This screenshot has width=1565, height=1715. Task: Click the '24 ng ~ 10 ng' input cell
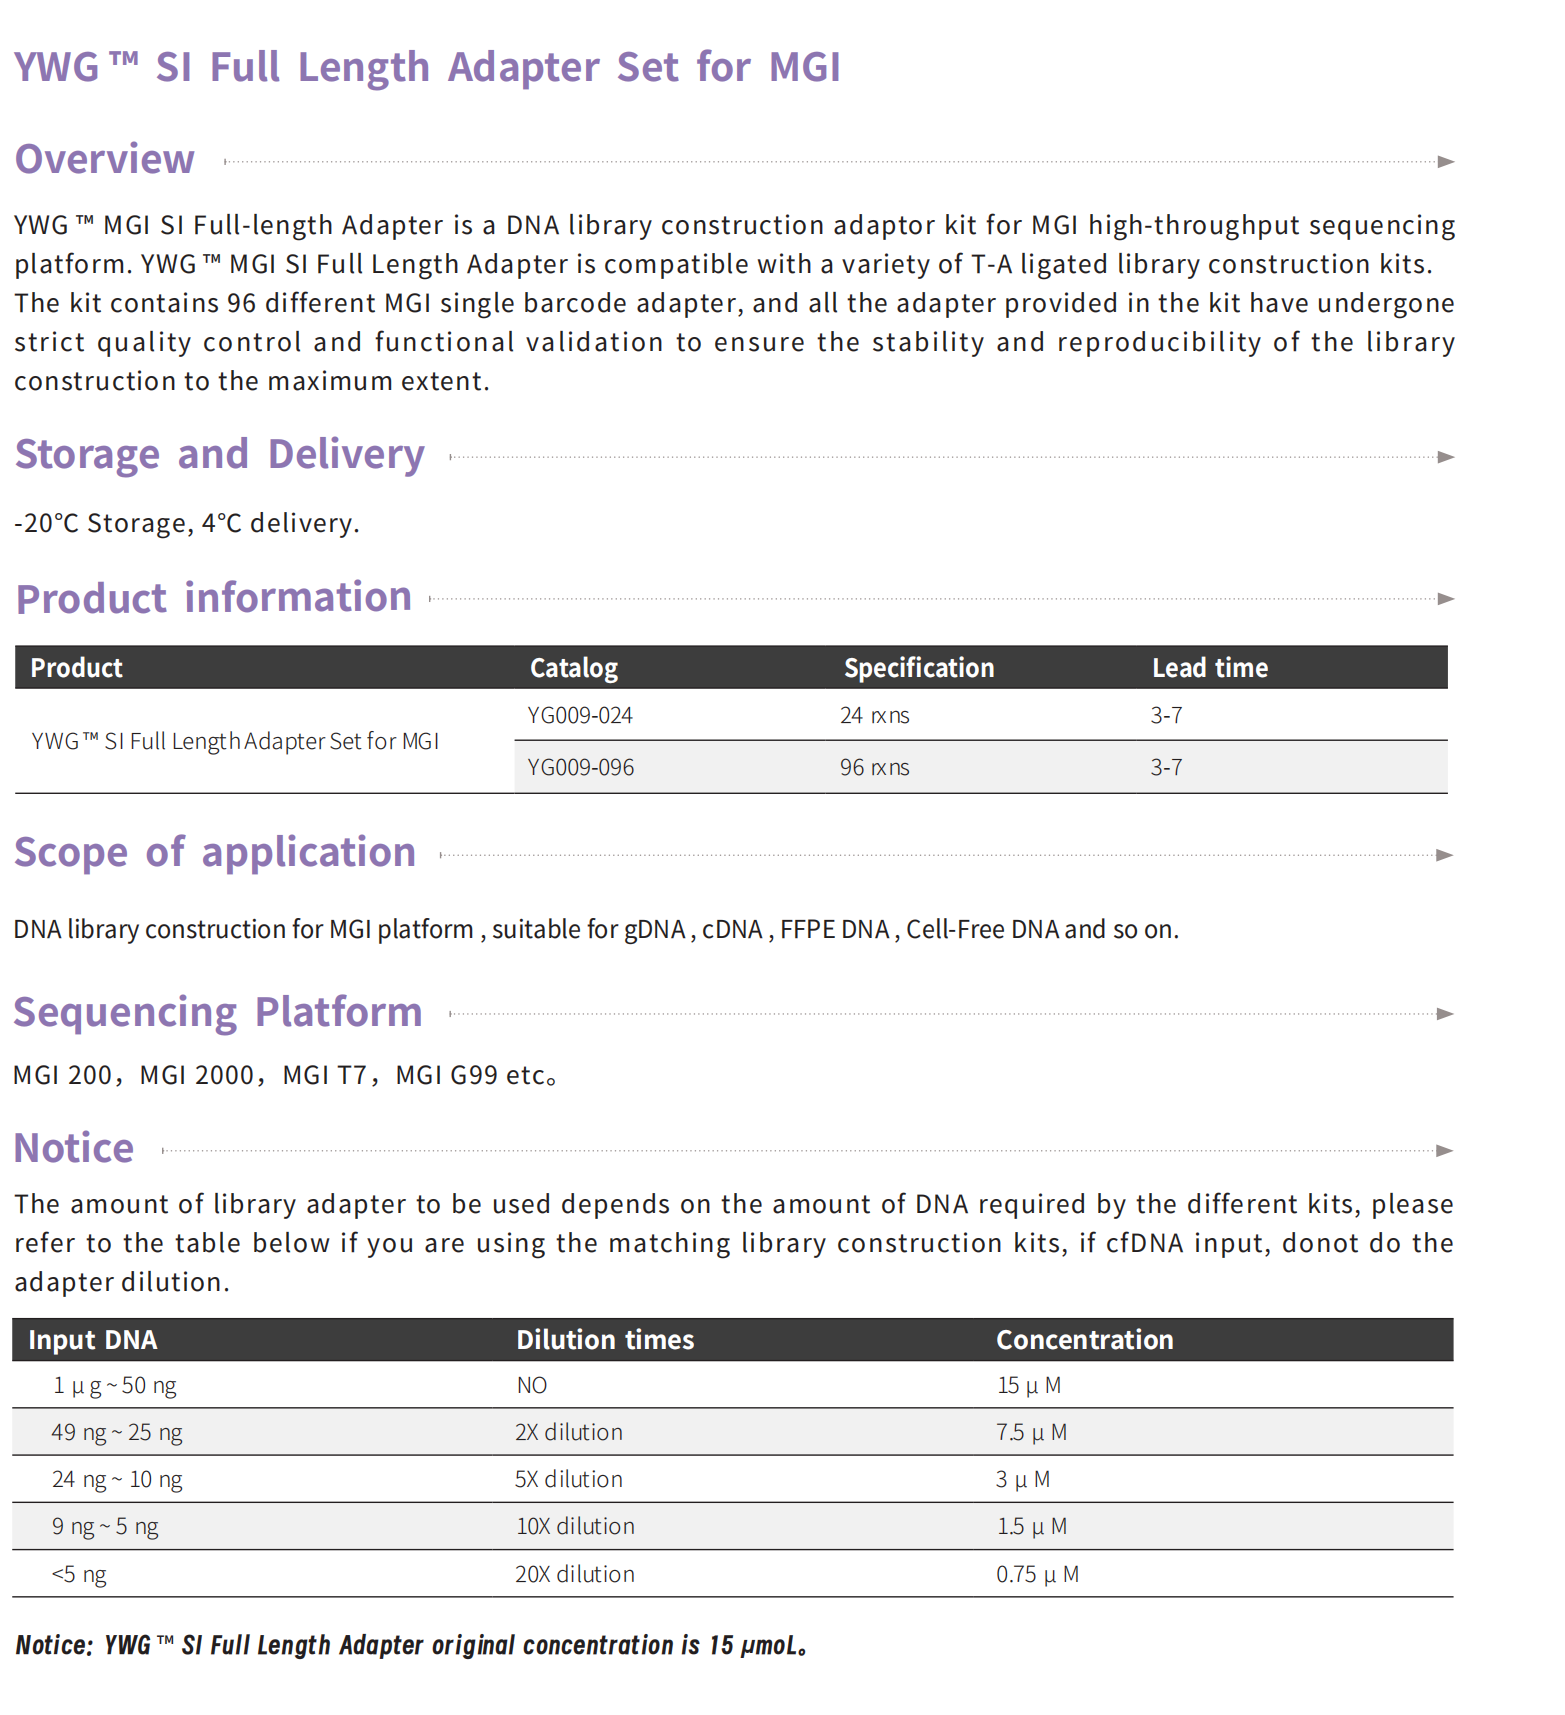pos(117,1480)
